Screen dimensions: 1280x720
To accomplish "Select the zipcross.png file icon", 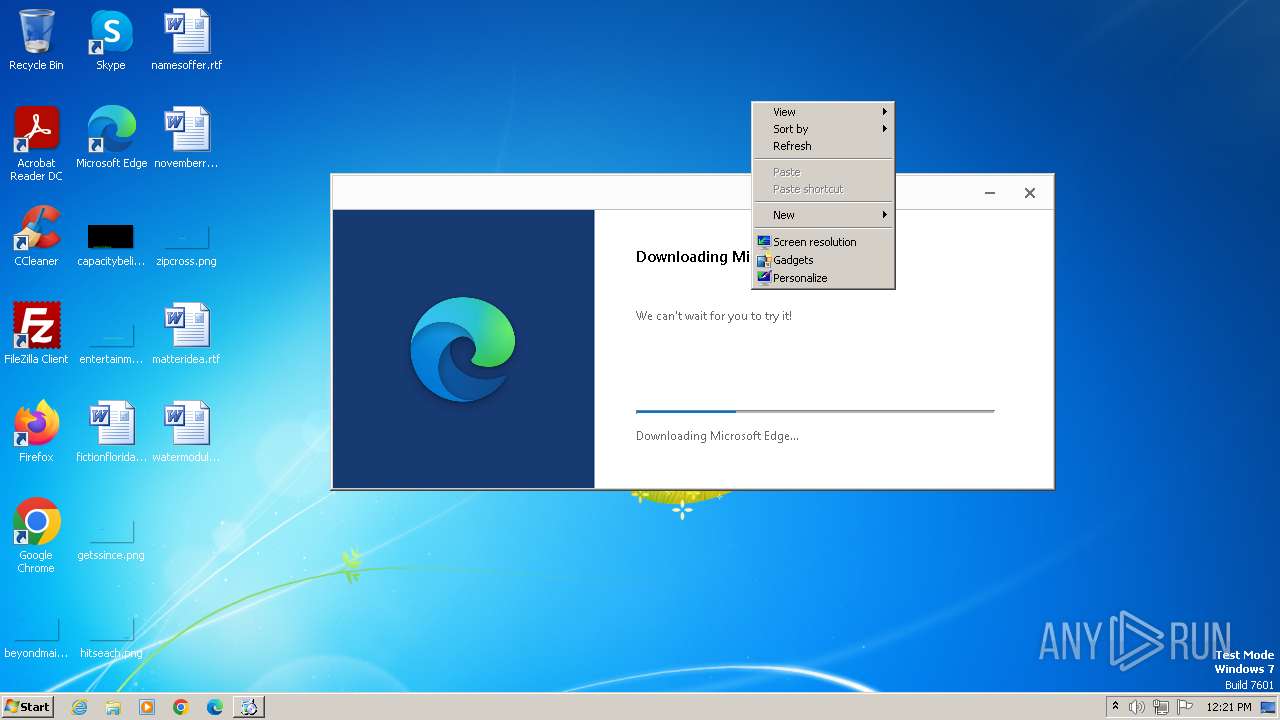I will coord(186,245).
